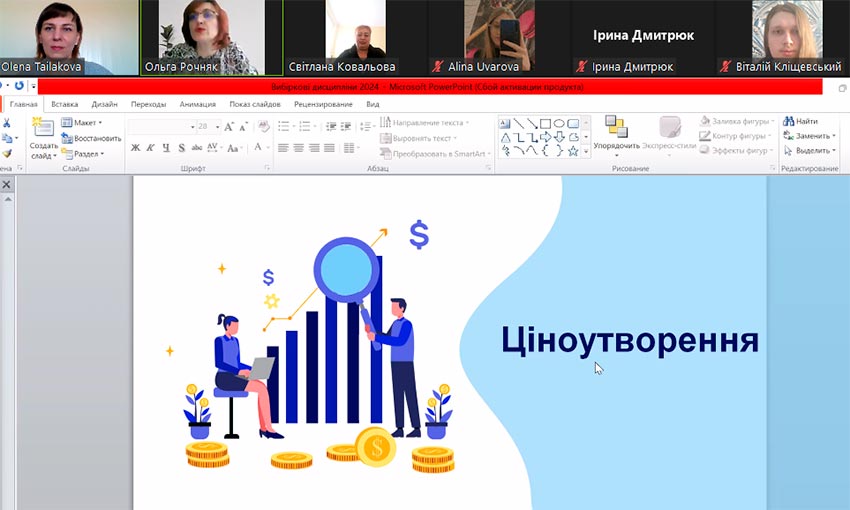Open the Раздел section dropdown
The height and width of the screenshot is (510, 850).
pyautogui.click(x=83, y=154)
